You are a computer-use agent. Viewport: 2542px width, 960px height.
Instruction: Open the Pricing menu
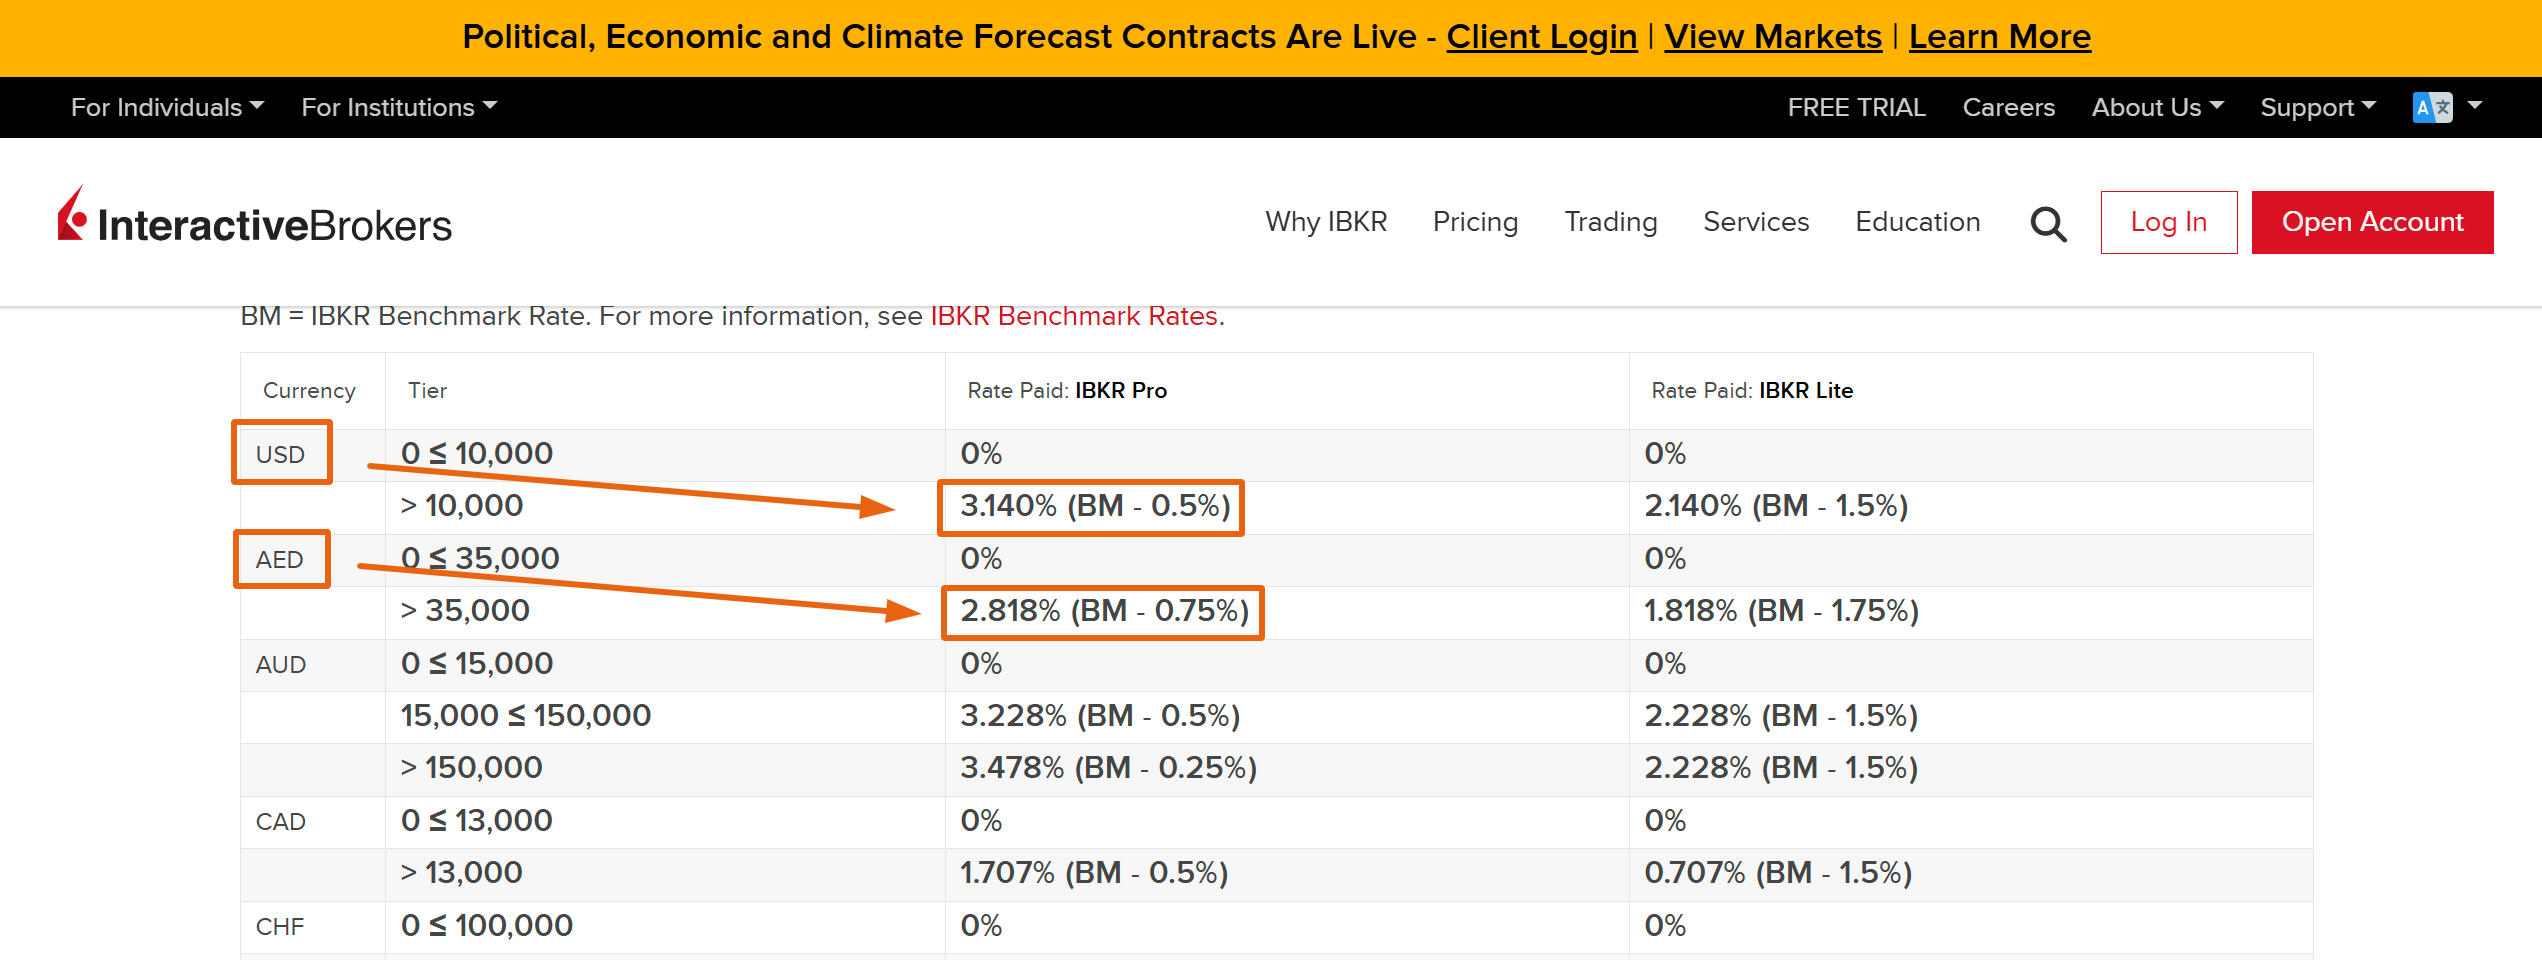[x=1475, y=222]
